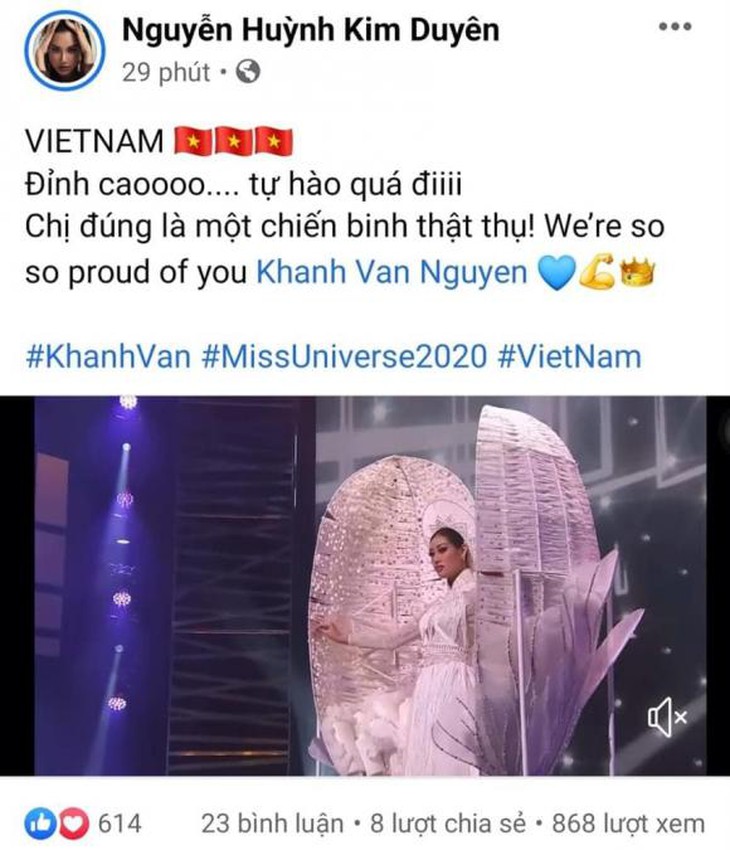Open the #VietNam hashtag
The image size is (730, 850).
click(x=570, y=357)
